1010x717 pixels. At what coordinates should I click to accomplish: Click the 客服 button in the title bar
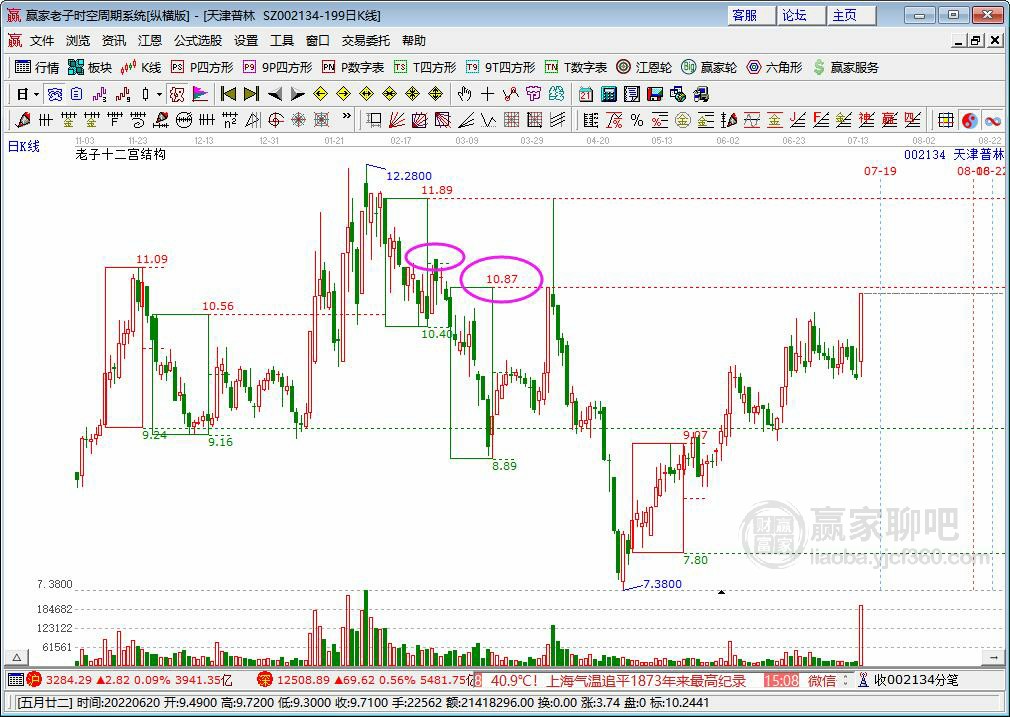point(751,15)
